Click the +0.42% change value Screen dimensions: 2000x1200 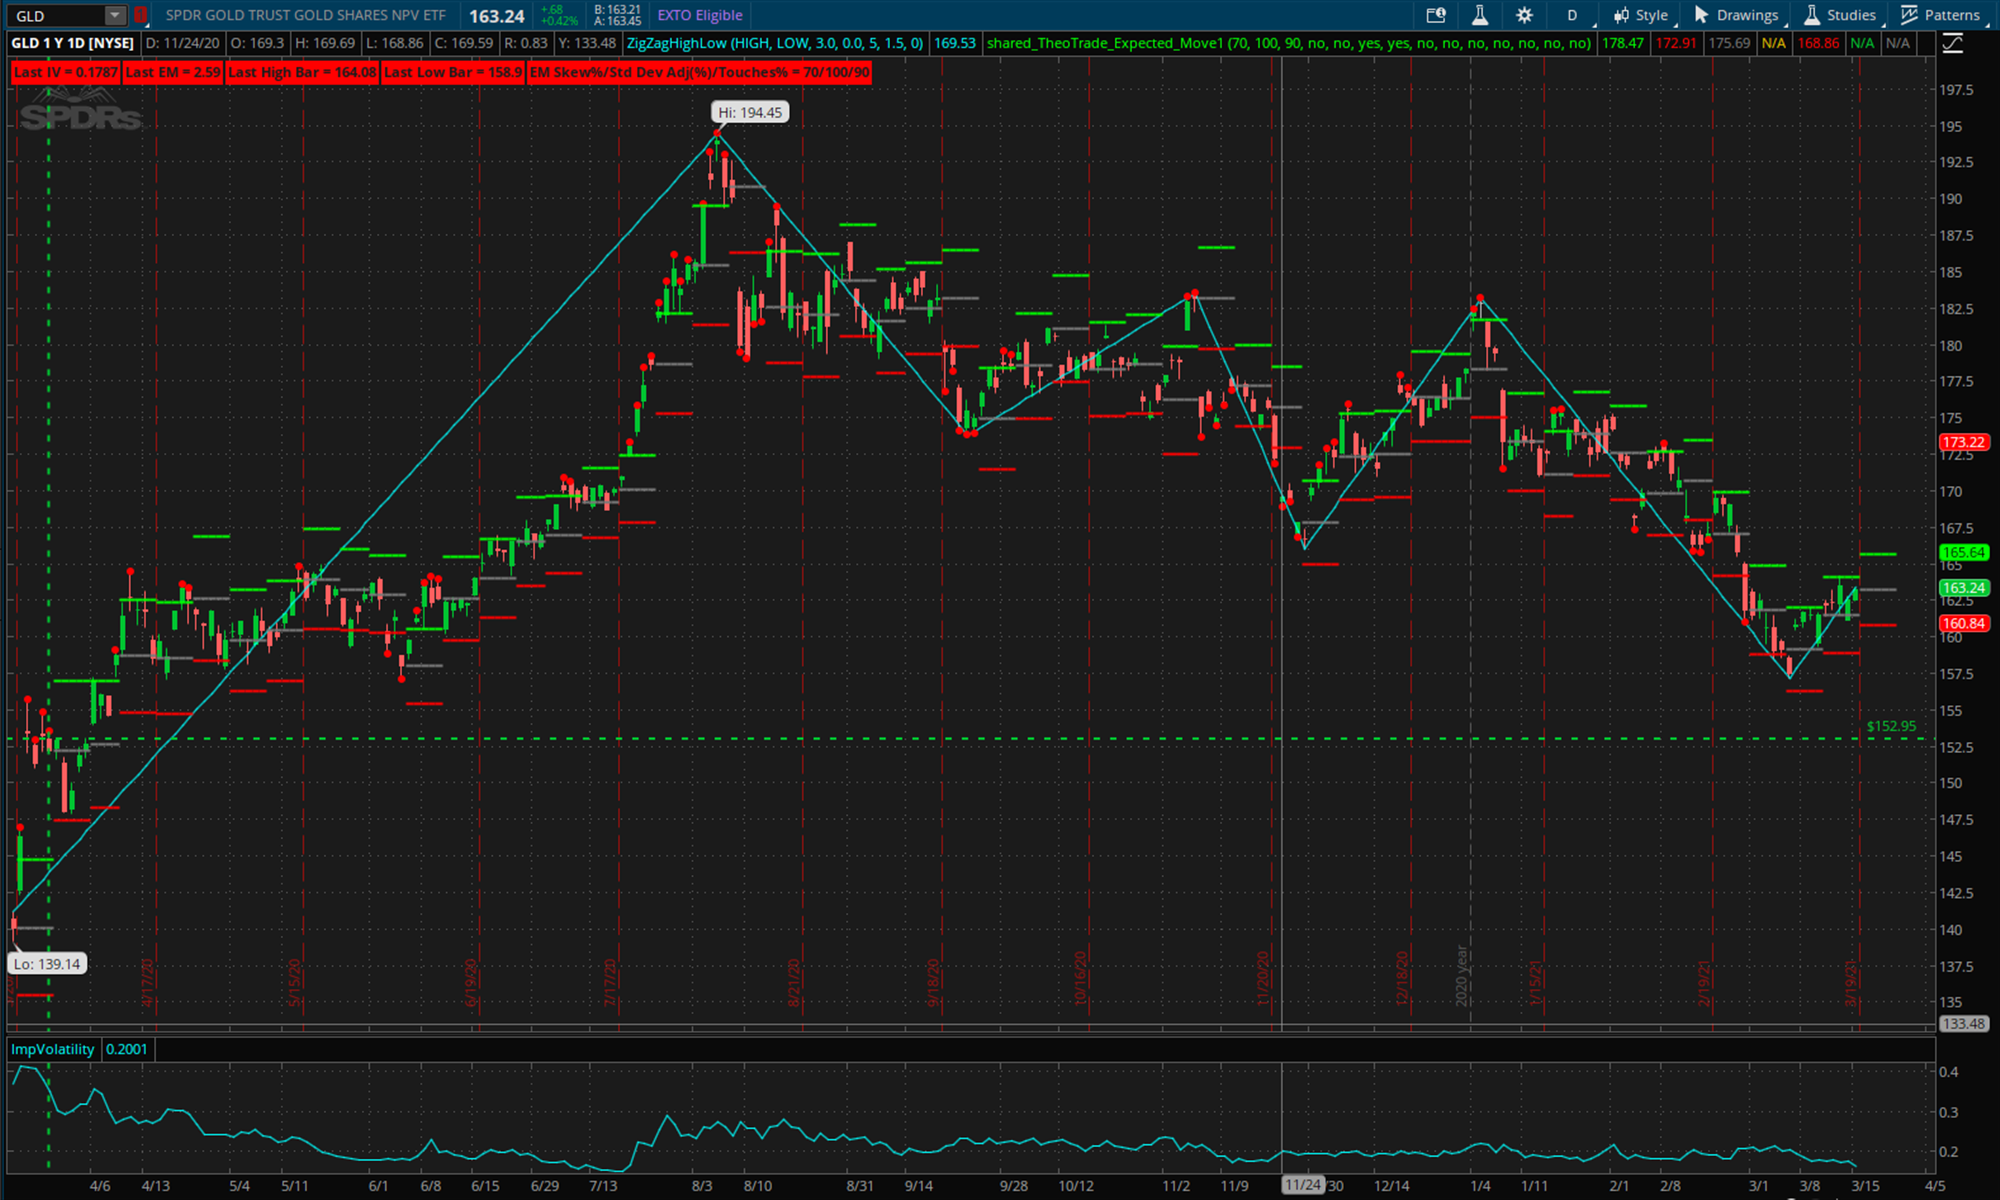(x=560, y=21)
